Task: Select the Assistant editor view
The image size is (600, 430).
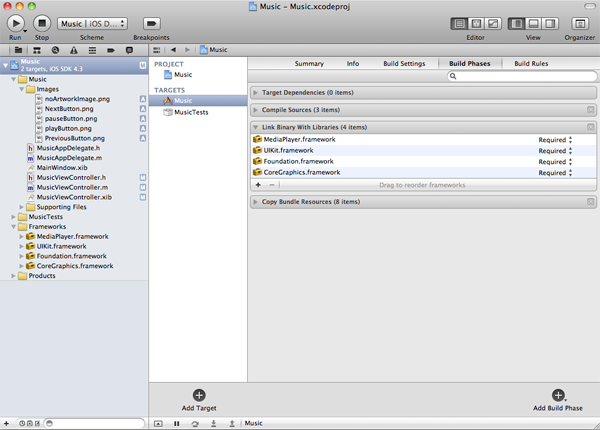Action: pyautogui.click(x=476, y=24)
